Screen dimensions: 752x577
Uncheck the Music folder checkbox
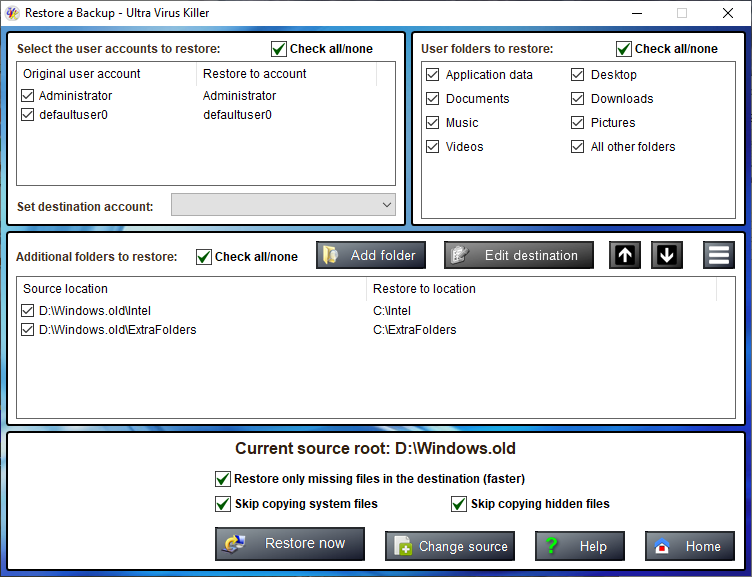433,123
